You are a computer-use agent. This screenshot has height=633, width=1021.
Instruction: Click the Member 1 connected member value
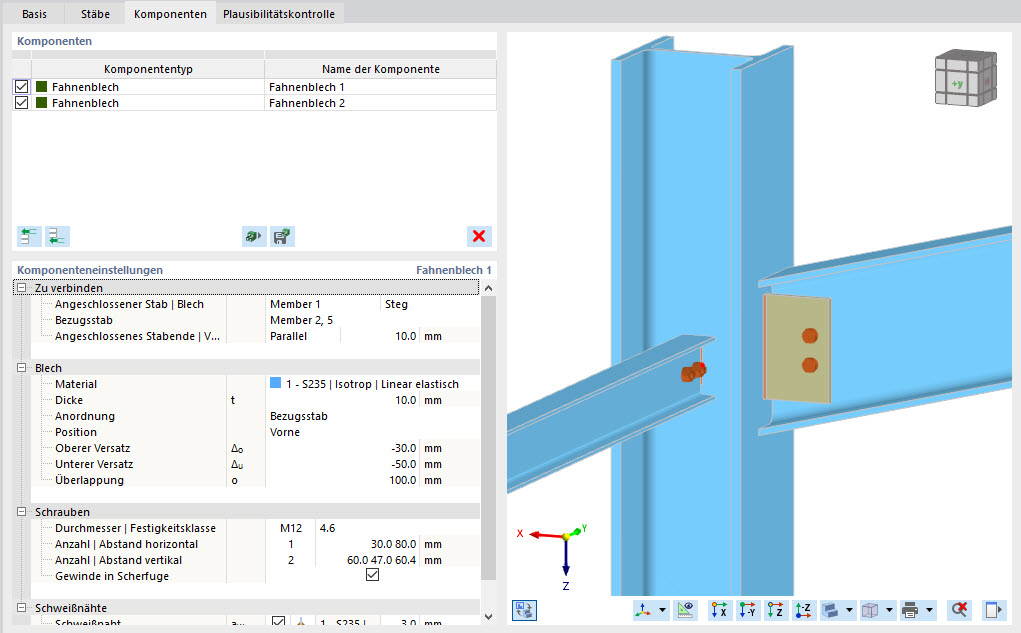295,304
